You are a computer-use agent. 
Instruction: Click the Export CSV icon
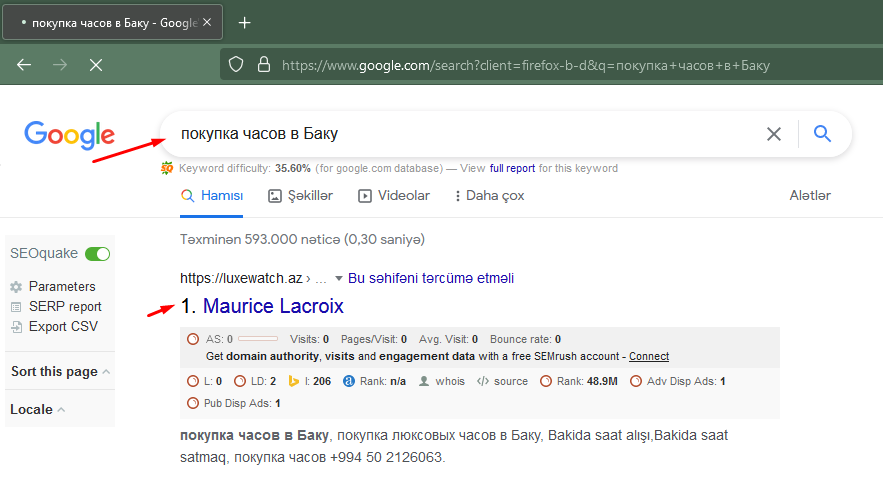pos(16,327)
